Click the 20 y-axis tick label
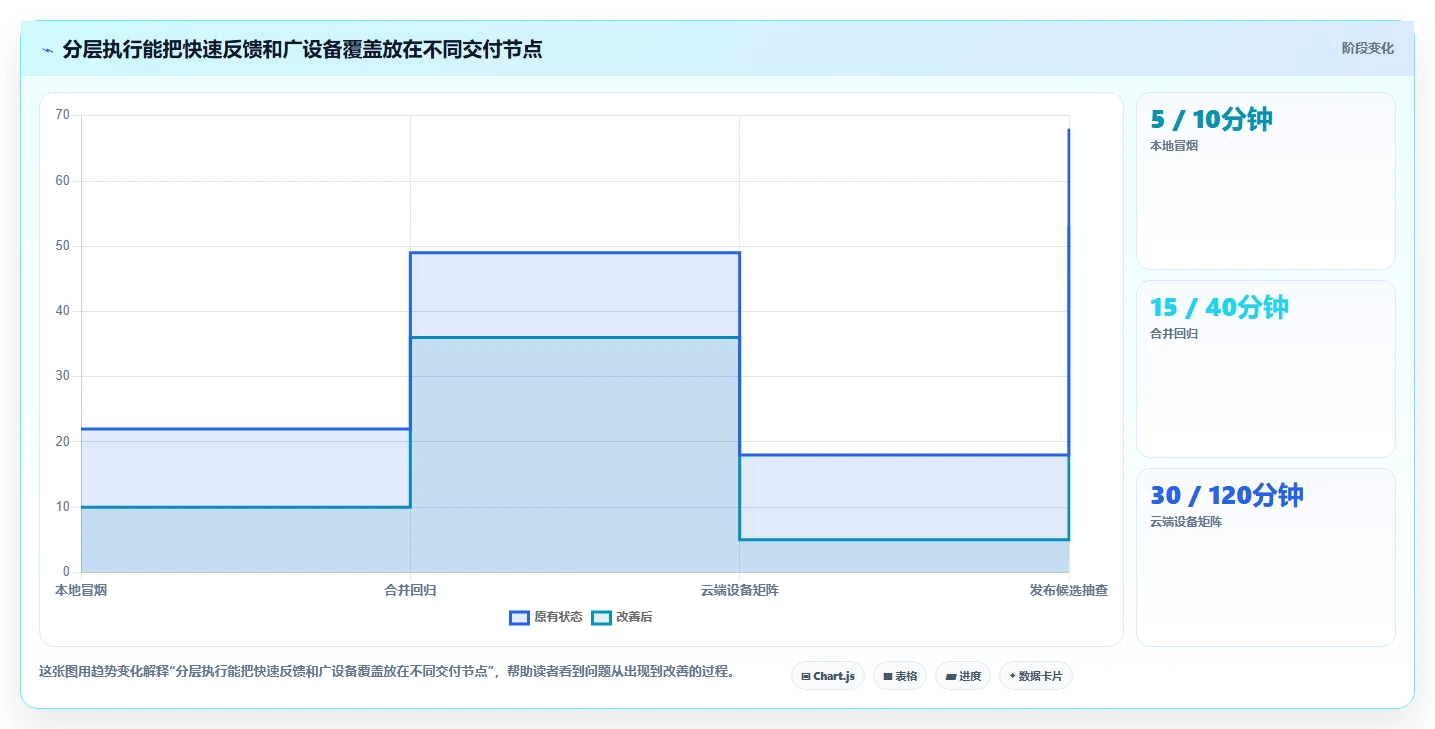1435x729 pixels. tap(63, 442)
